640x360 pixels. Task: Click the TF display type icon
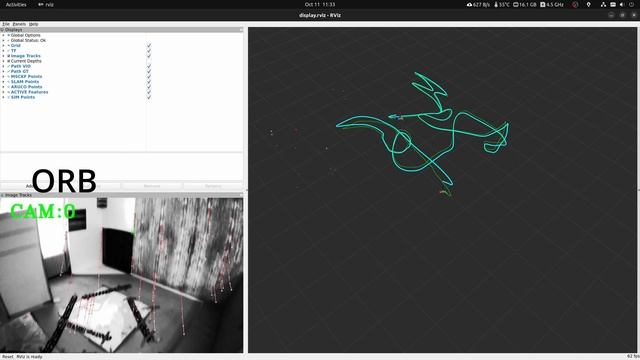(x=9, y=51)
